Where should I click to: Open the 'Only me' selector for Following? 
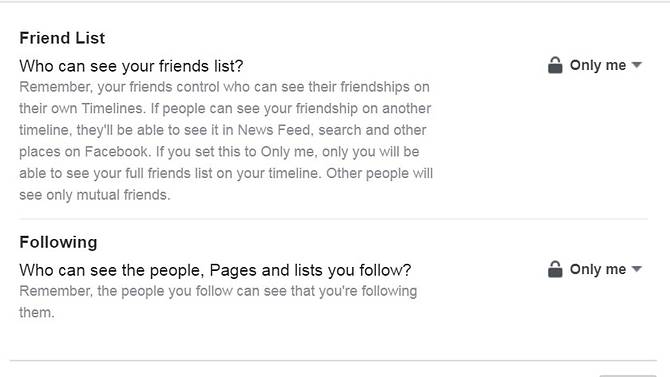[x=595, y=269]
